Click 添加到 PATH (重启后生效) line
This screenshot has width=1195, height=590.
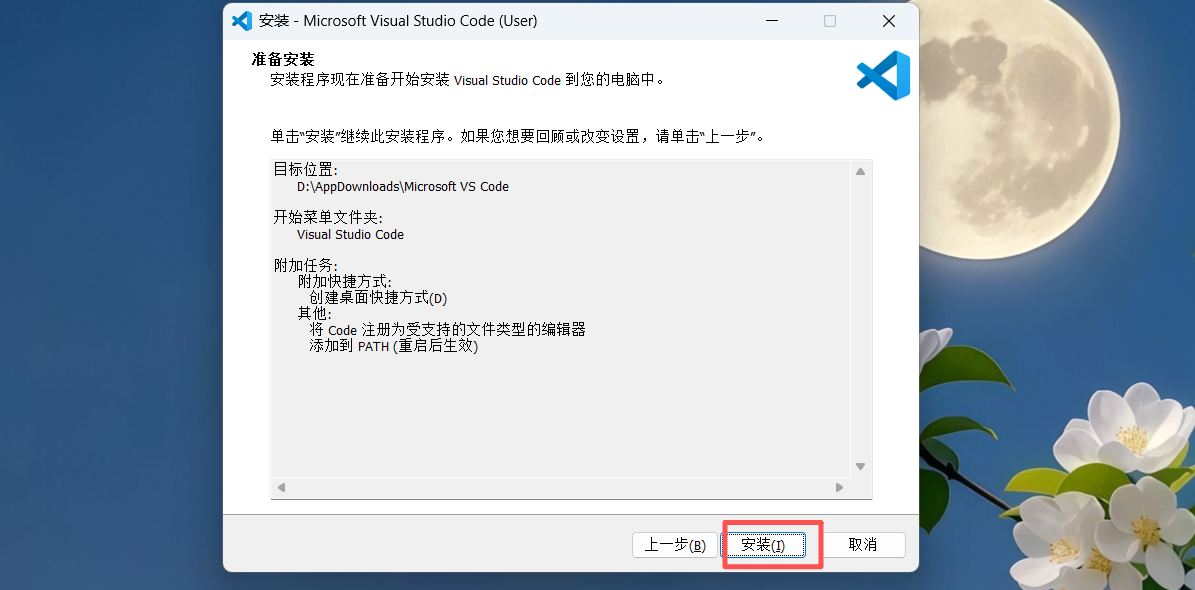coord(393,346)
